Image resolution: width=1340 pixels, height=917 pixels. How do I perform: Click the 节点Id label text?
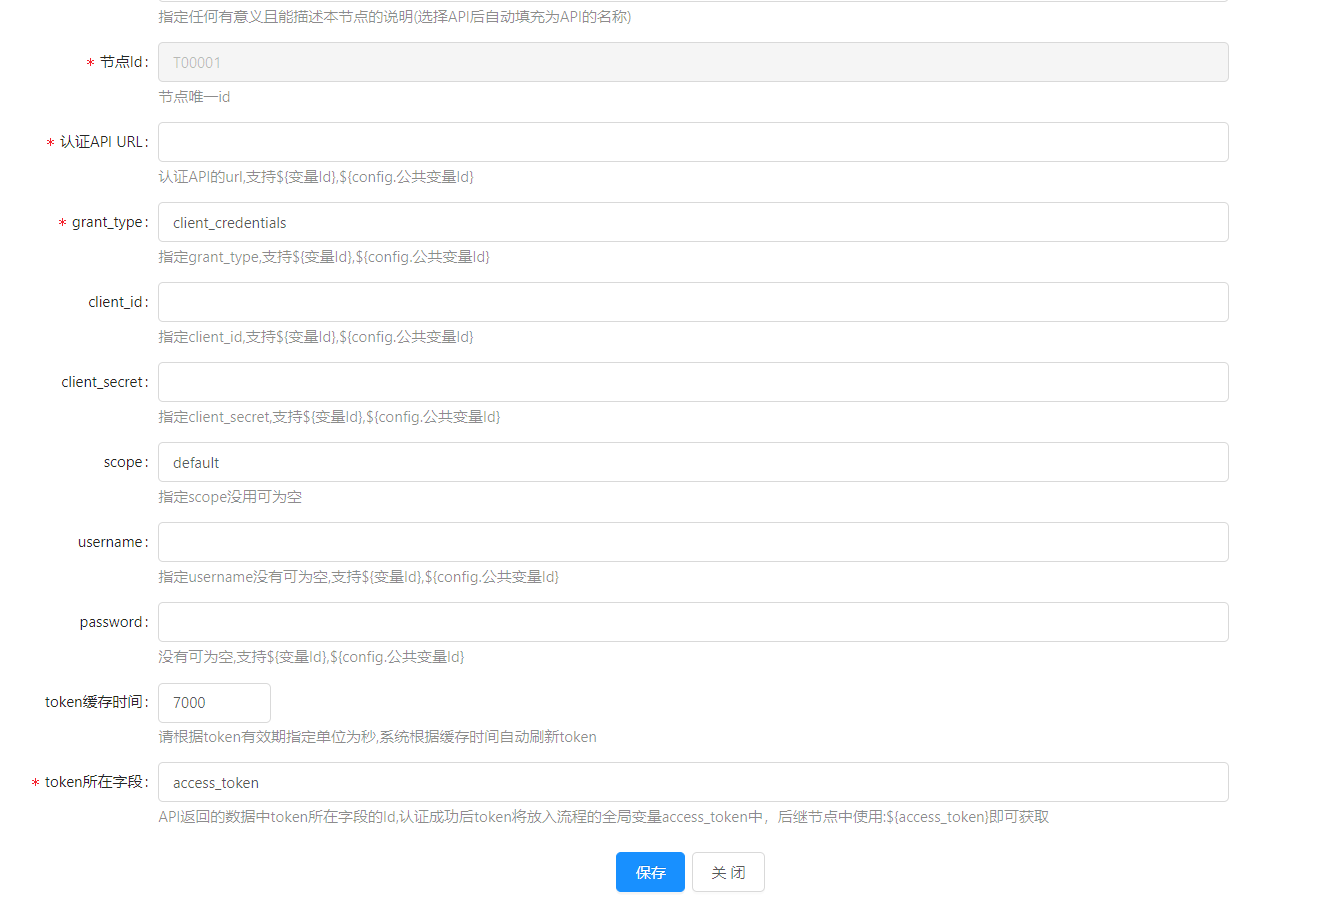[x=122, y=62]
